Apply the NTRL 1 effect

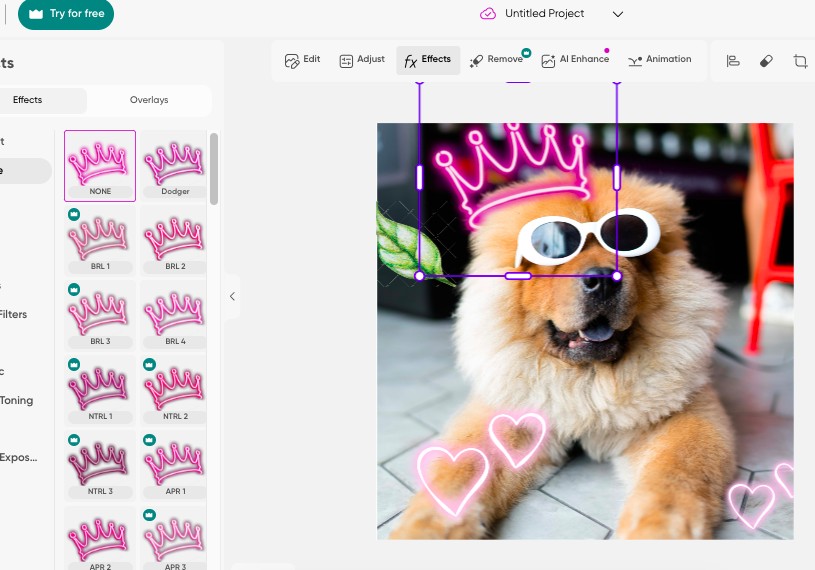(x=100, y=390)
